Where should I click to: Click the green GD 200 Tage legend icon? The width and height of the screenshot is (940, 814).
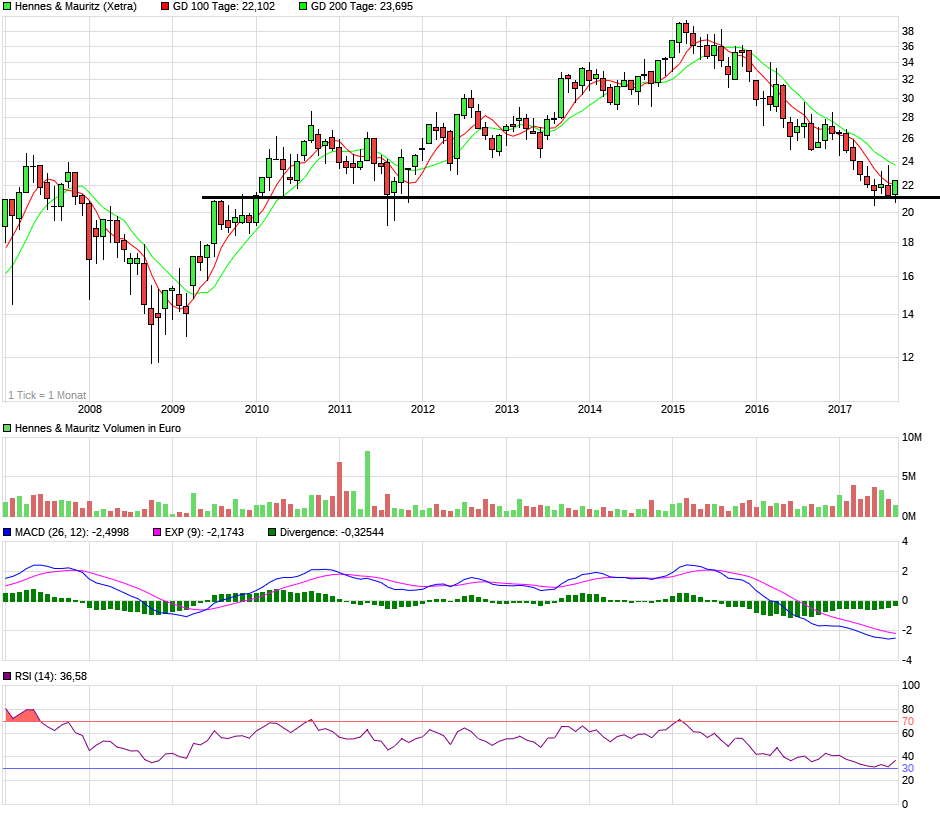pos(304,7)
